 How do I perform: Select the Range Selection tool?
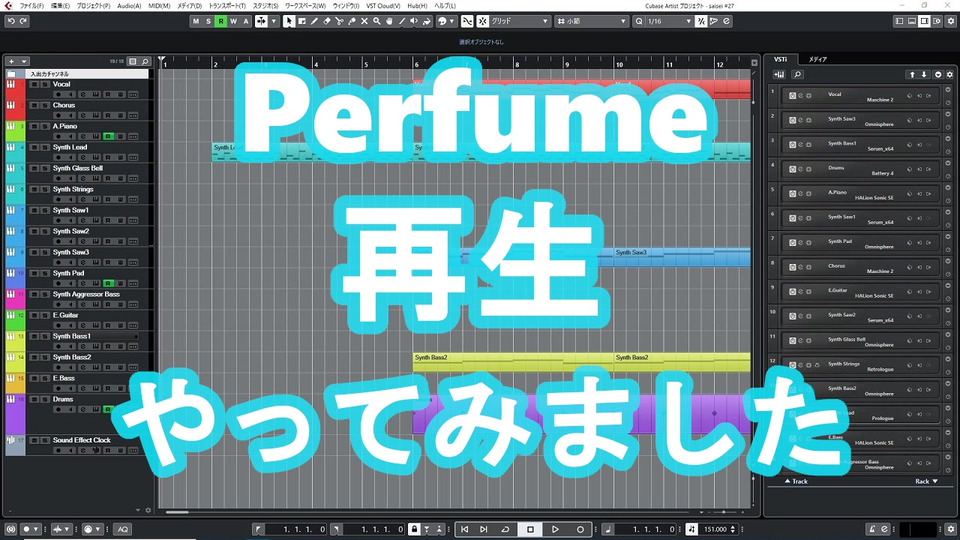[302, 21]
